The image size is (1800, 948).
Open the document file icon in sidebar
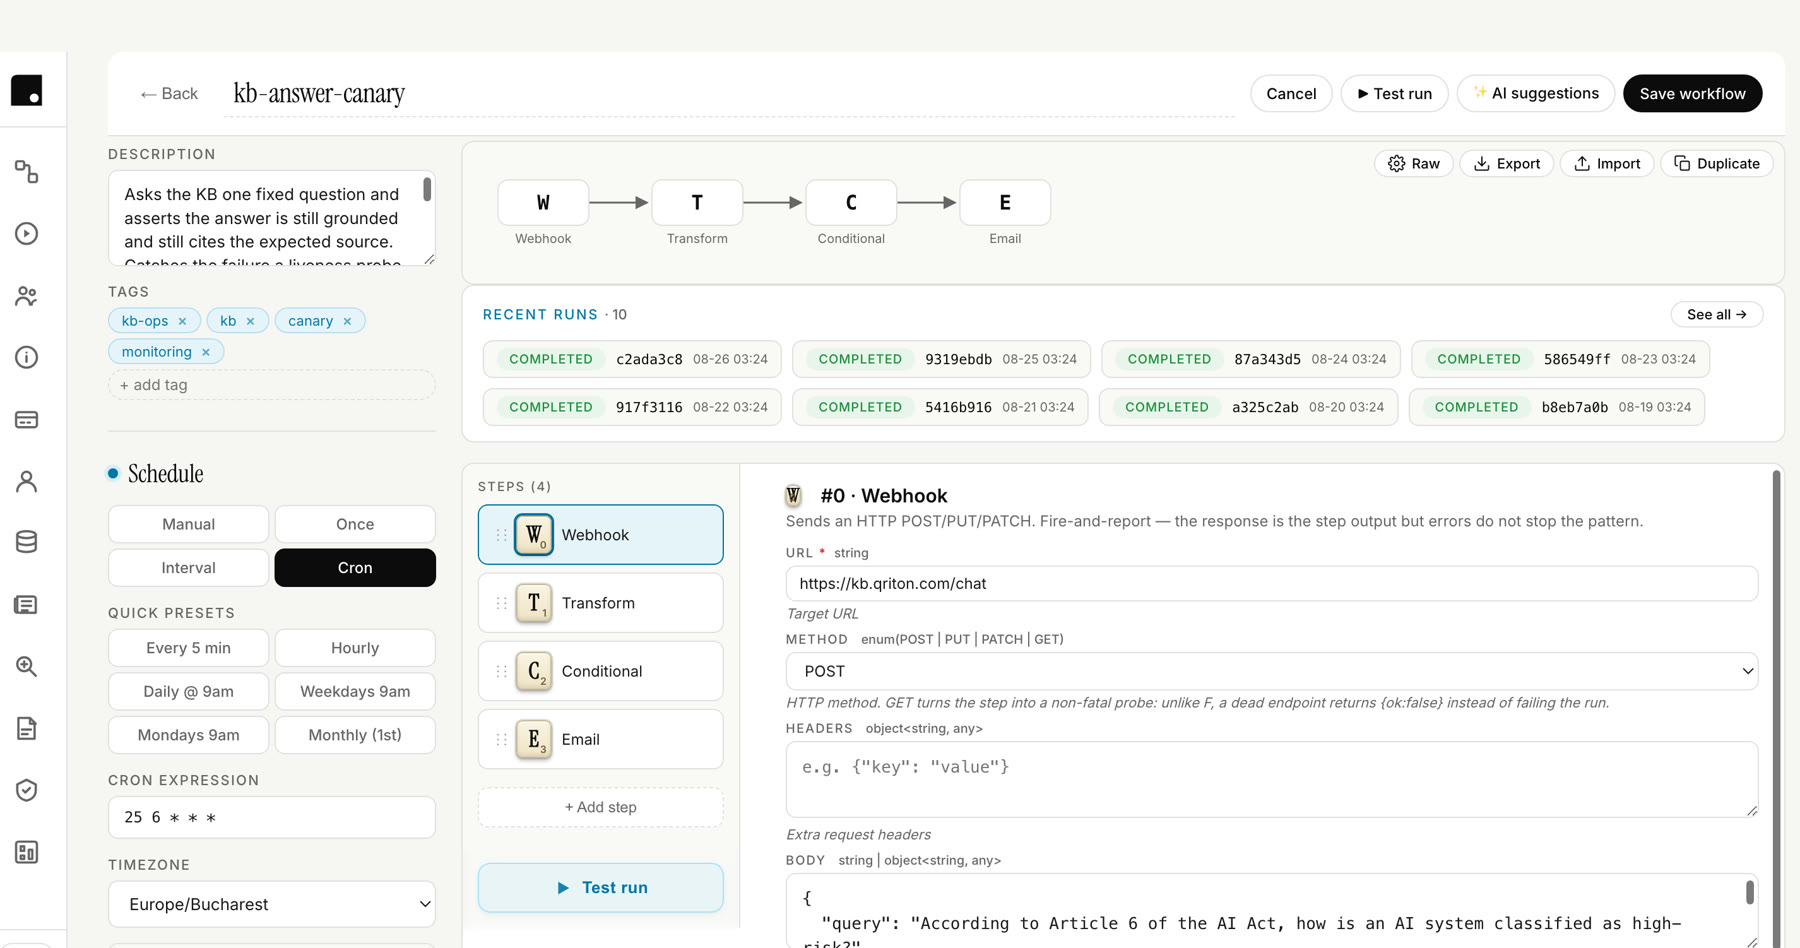(x=27, y=728)
